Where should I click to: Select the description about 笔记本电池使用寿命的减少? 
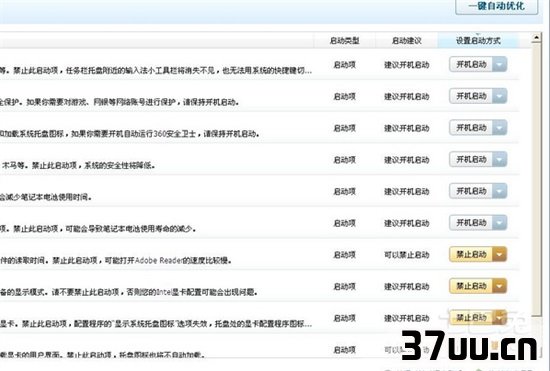click(98, 229)
